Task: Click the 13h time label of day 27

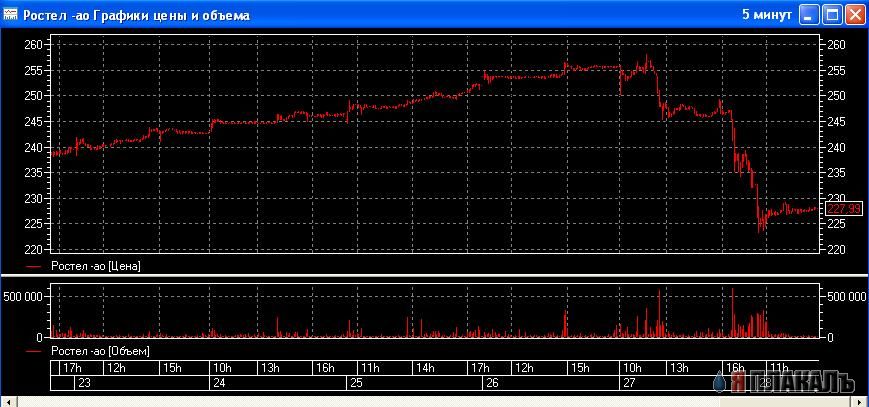Action: (679, 368)
